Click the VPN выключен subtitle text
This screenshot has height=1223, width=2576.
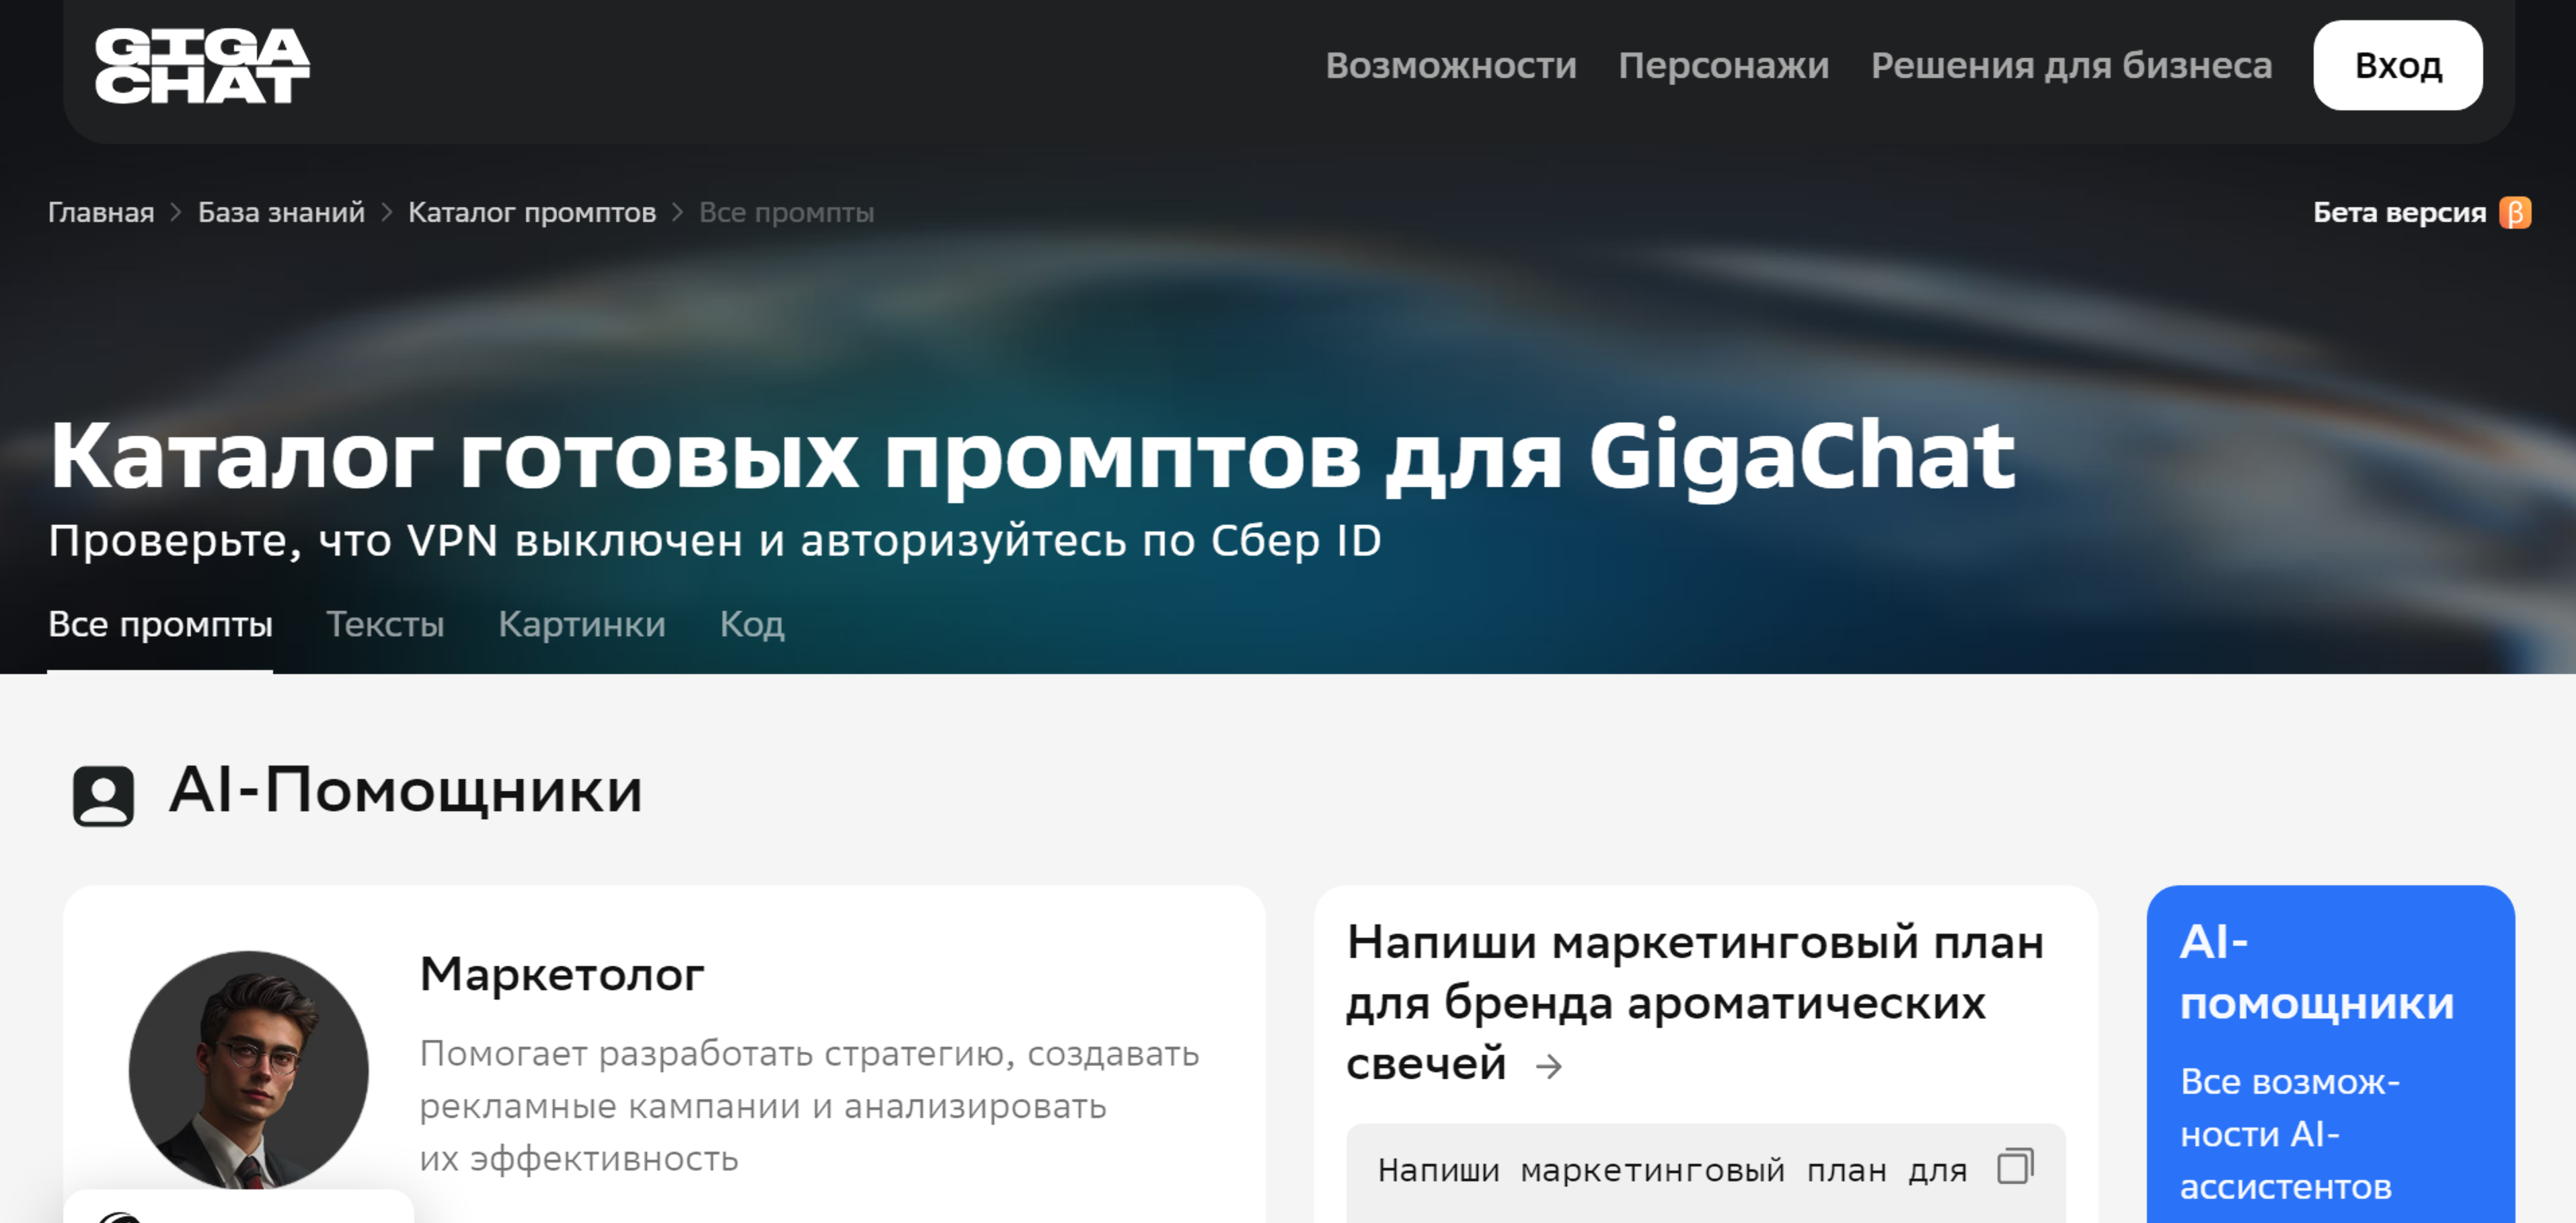pyautogui.click(x=715, y=541)
